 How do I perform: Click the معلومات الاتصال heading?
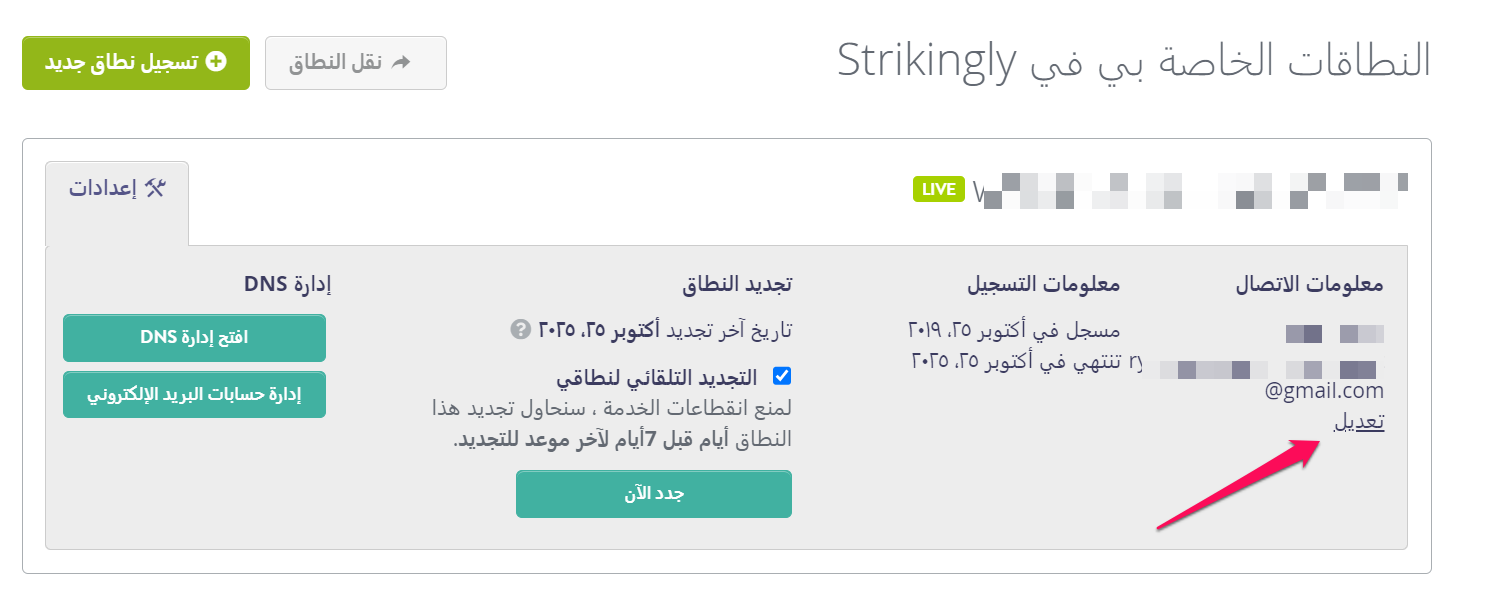click(1310, 285)
